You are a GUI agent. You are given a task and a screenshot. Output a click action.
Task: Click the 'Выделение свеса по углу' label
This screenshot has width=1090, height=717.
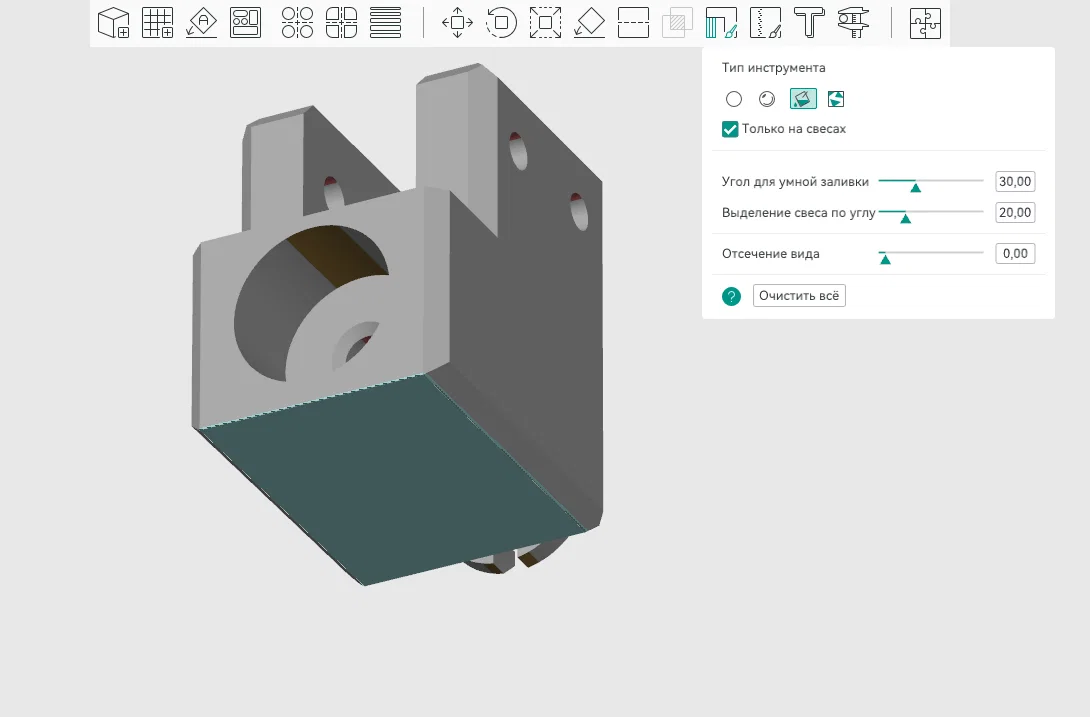click(x=798, y=213)
